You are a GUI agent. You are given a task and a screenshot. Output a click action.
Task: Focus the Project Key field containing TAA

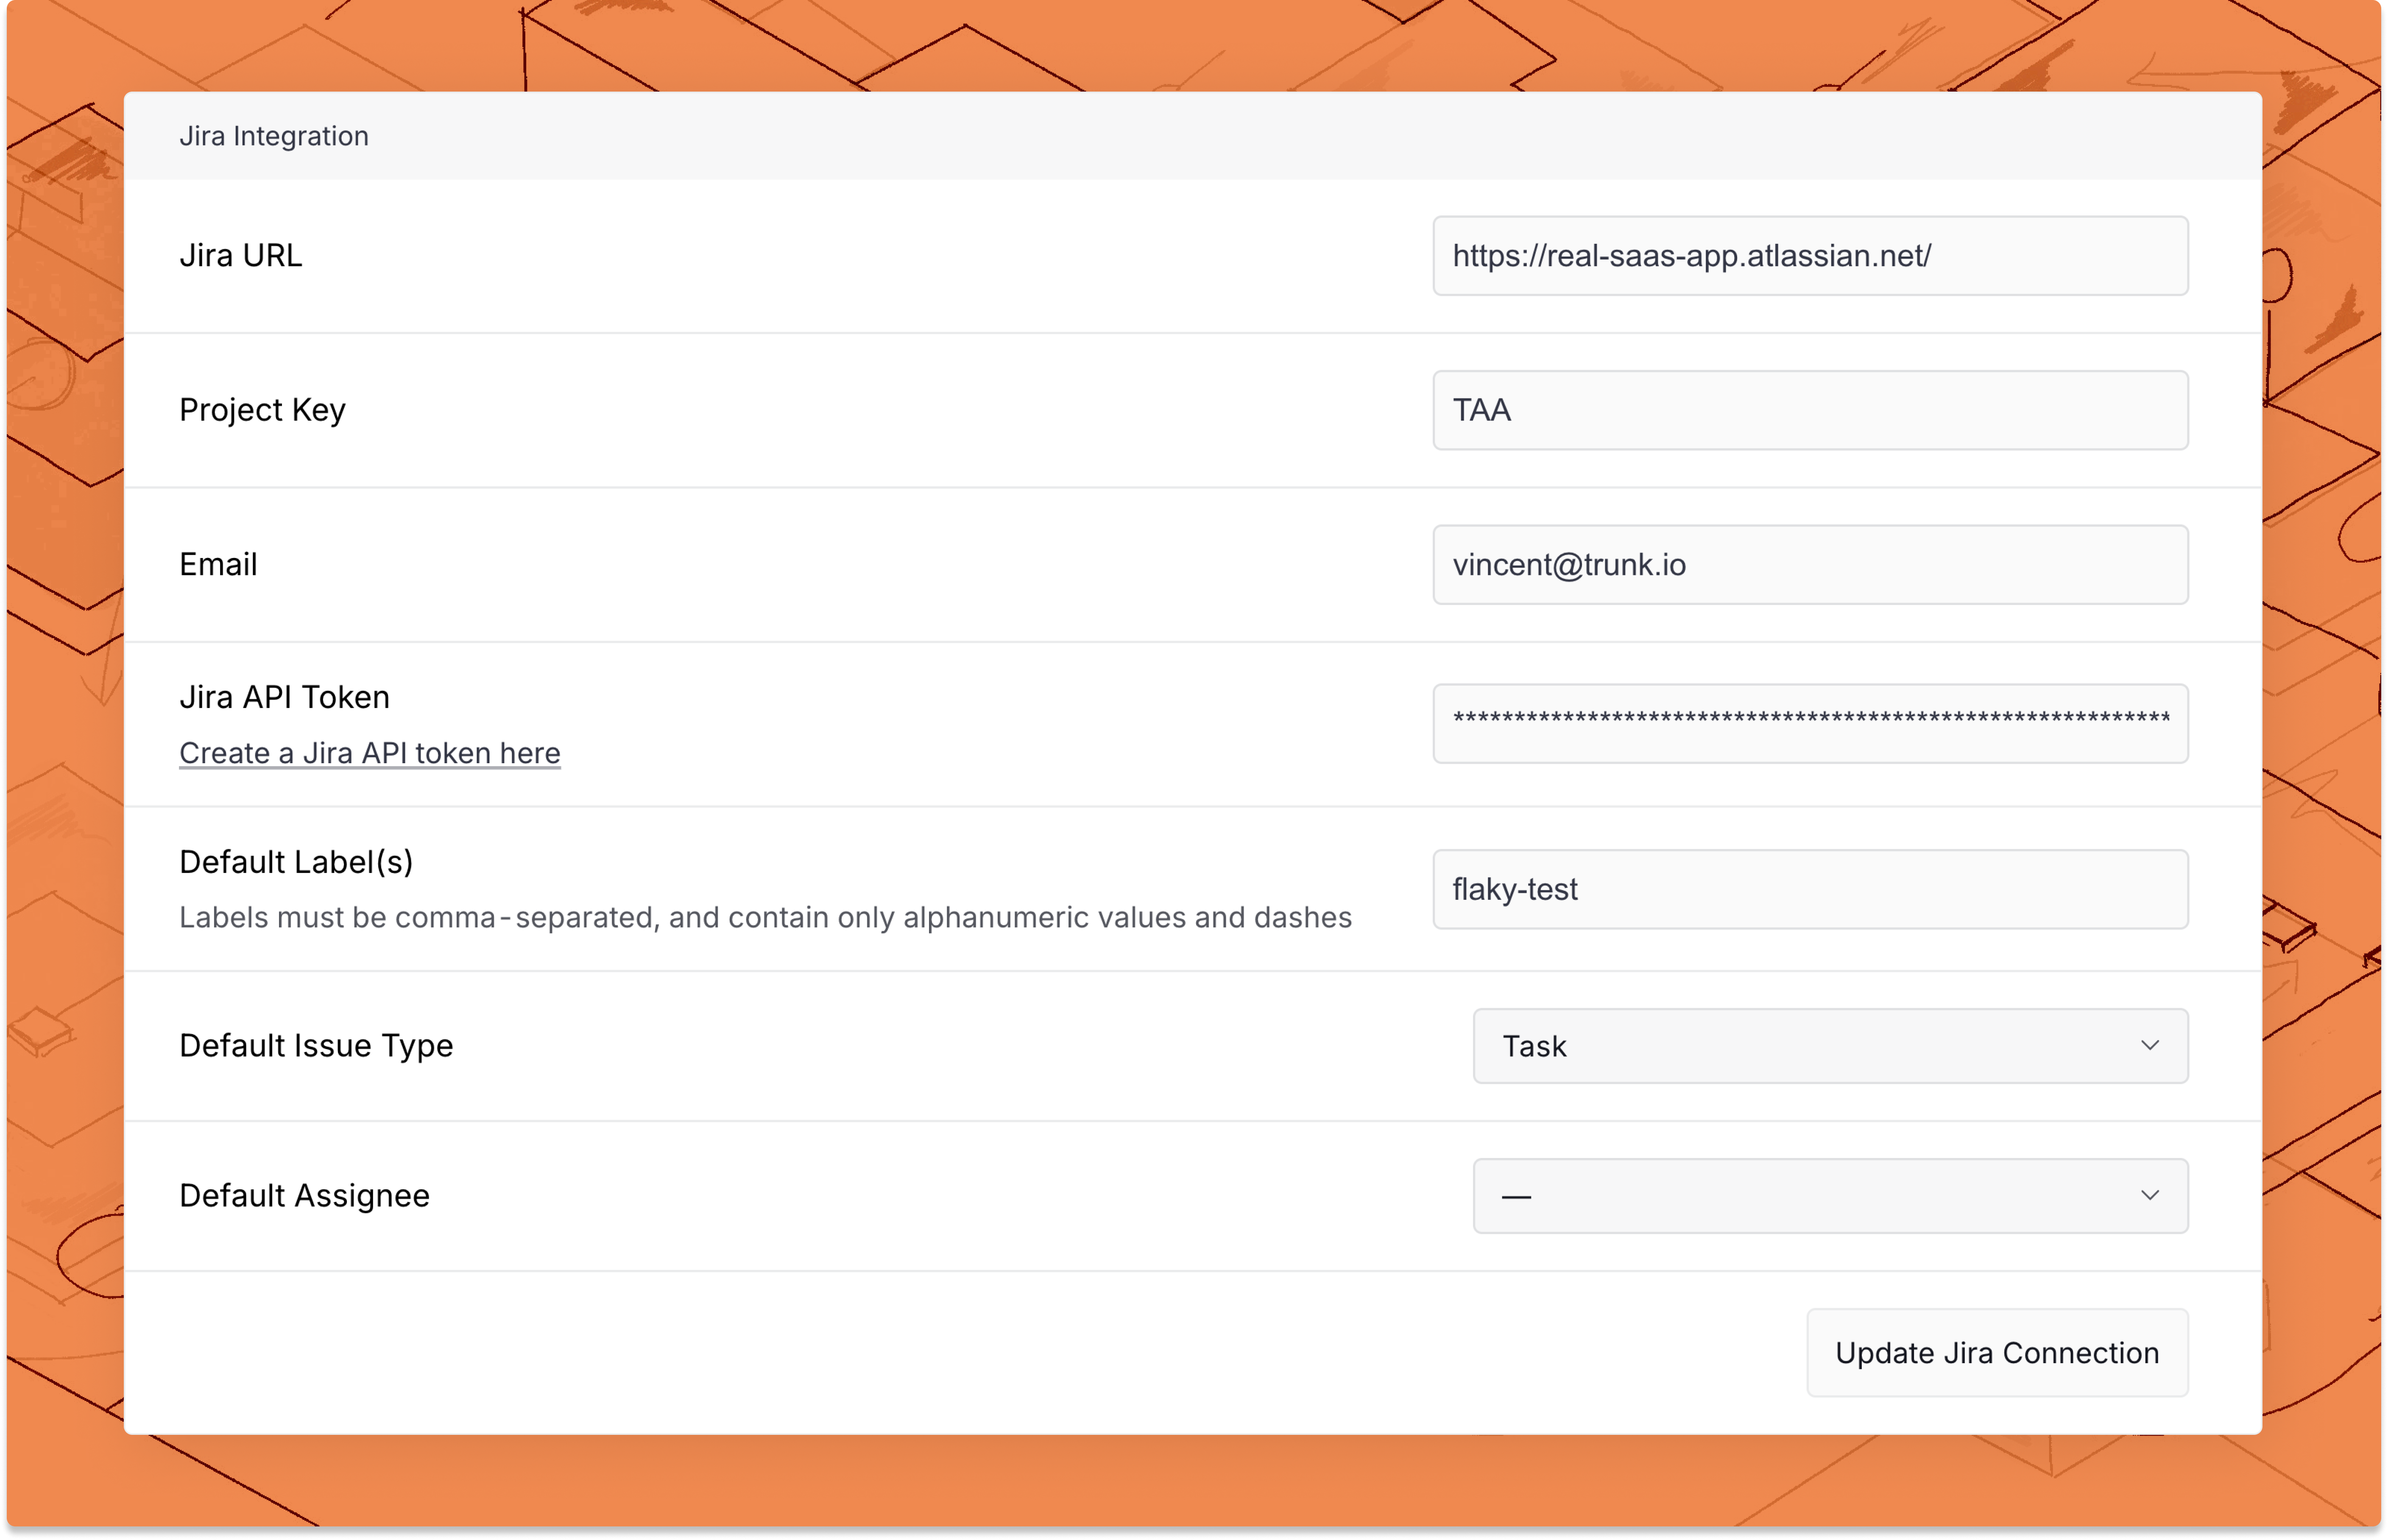[x=1810, y=410]
